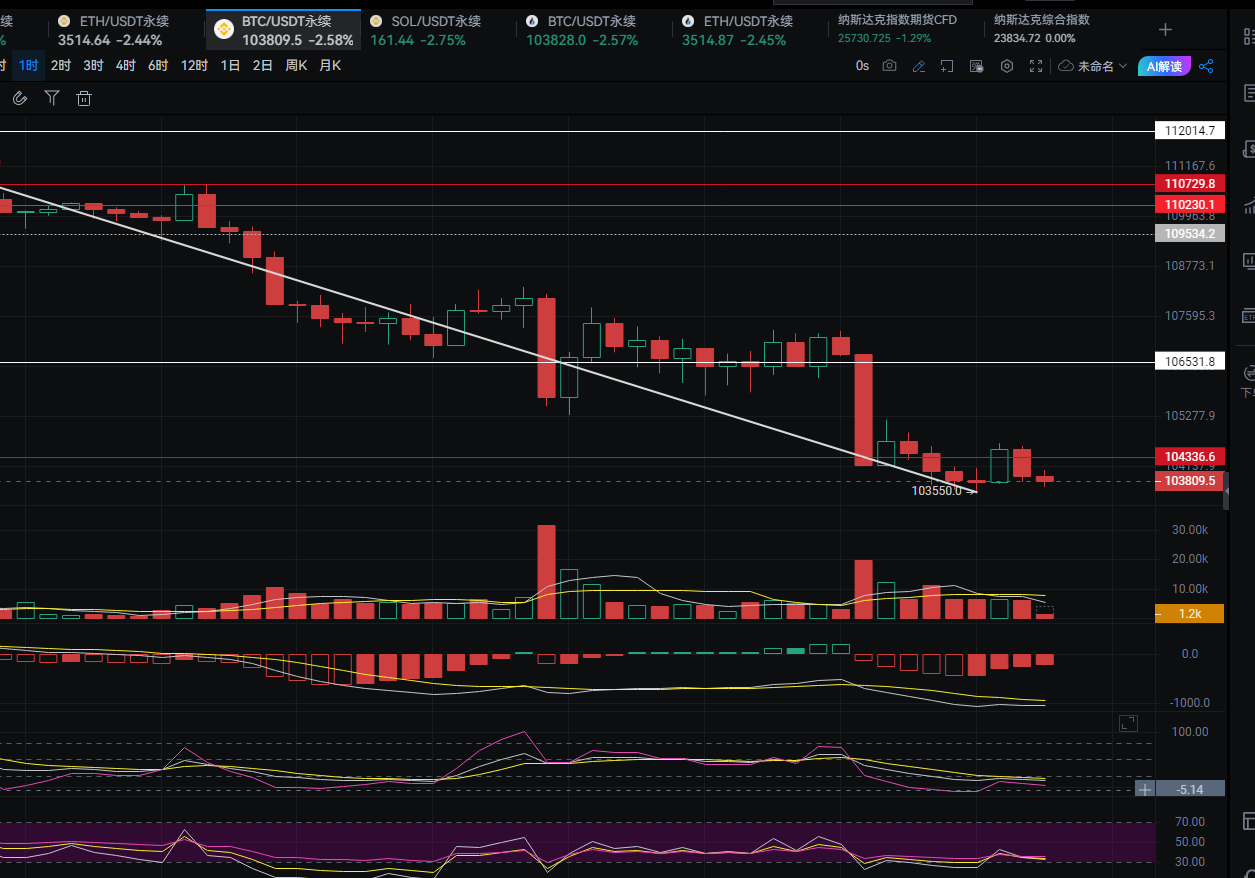Expand the 未命名 layout dropdown
Image resolution: width=1255 pixels, height=878 pixels.
pyautogui.click(x=1093, y=66)
